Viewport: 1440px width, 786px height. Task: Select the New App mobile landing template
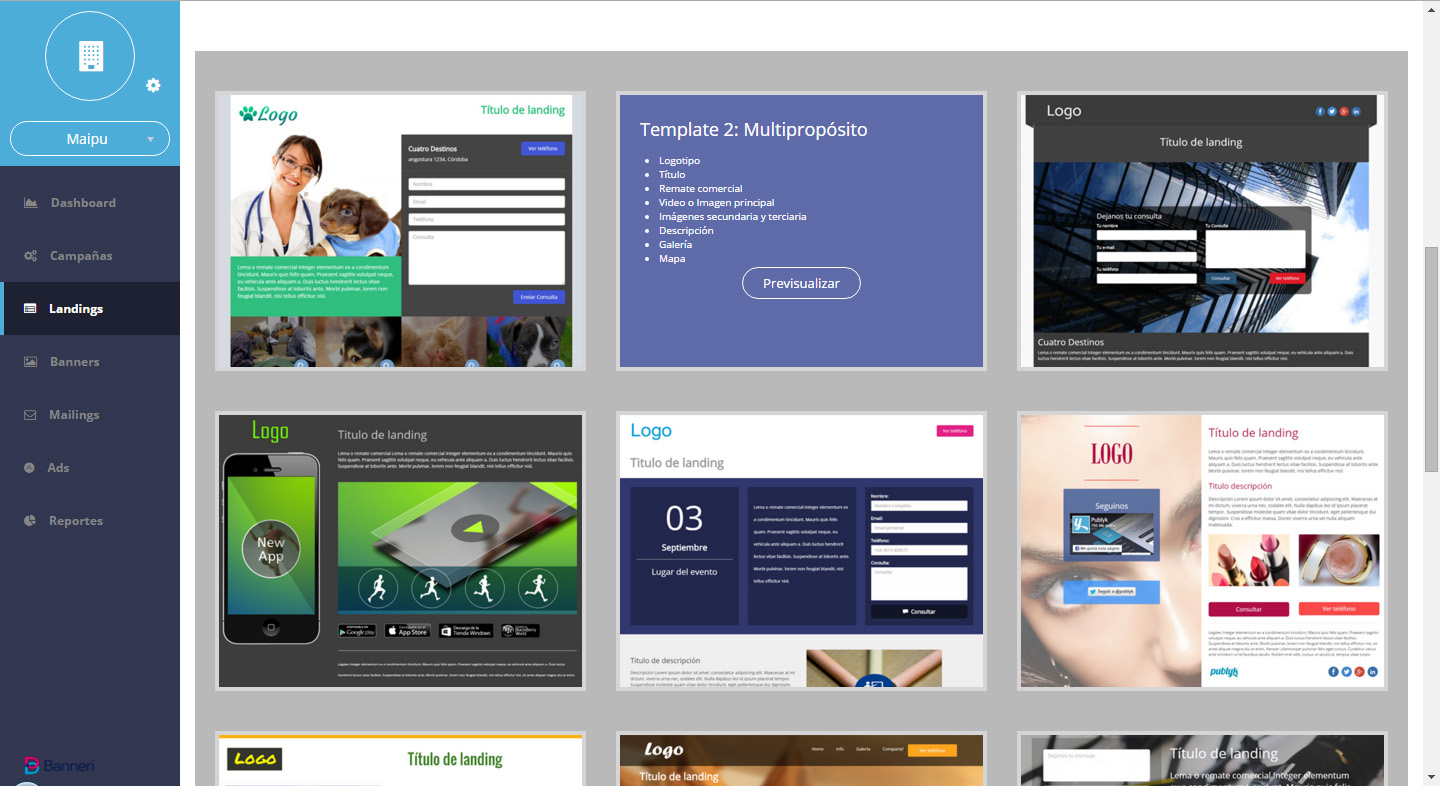coord(401,551)
